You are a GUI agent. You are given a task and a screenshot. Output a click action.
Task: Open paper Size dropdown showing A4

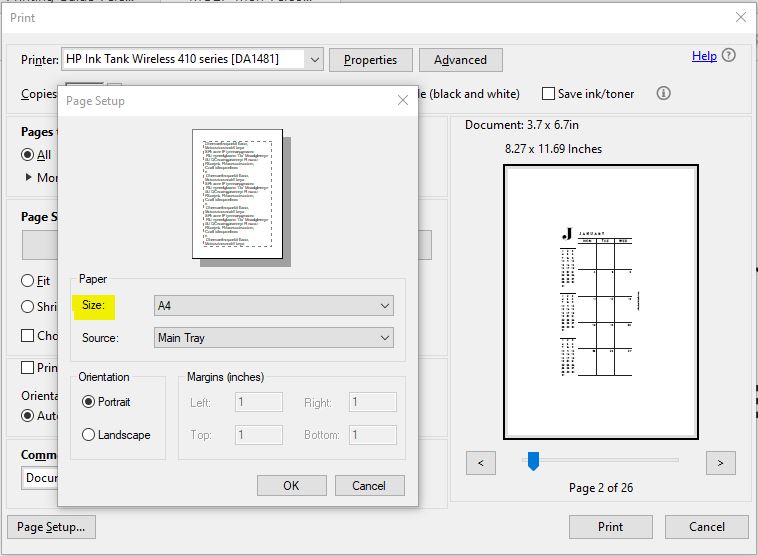point(274,306)
